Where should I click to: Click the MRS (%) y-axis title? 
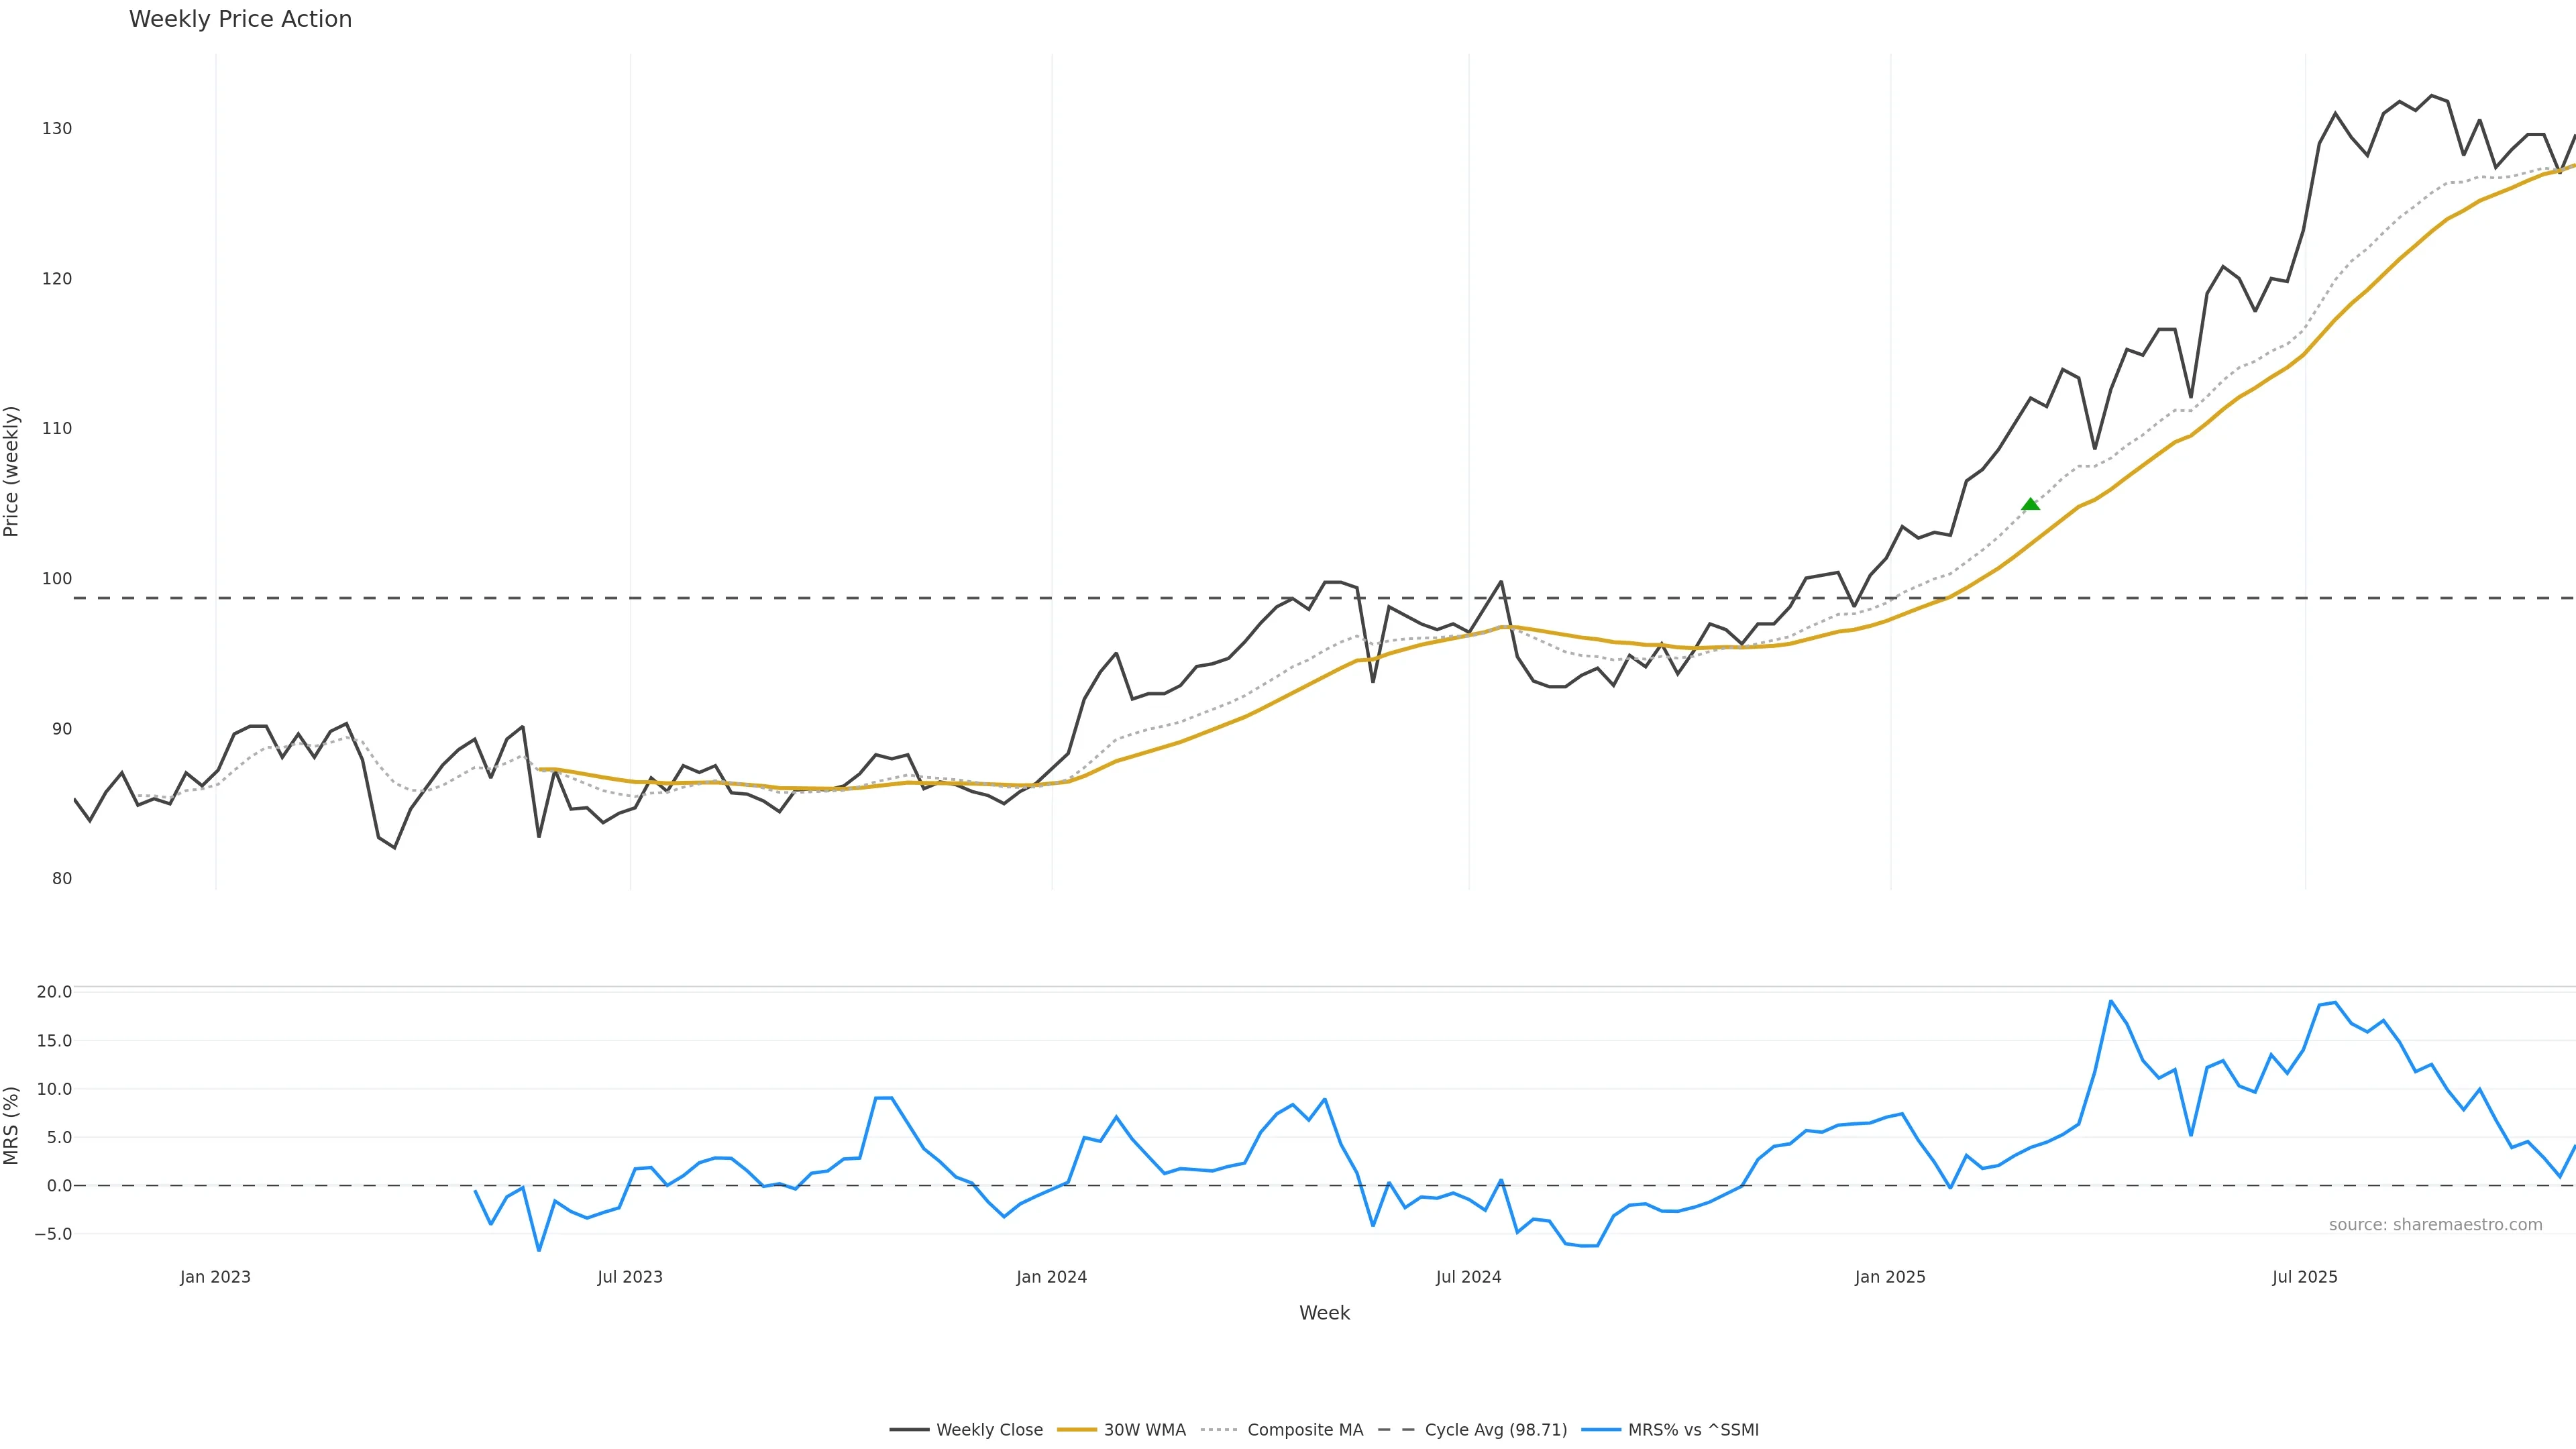click(x=12, y=1125)
